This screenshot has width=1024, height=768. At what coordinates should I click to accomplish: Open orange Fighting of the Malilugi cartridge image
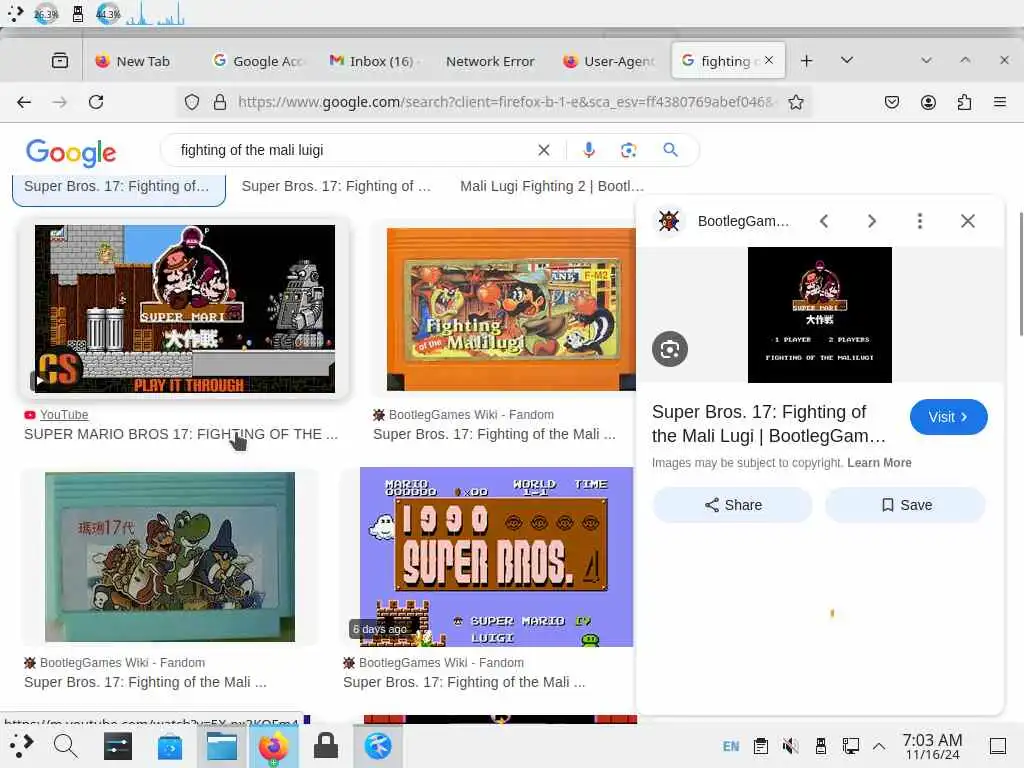coord(511,309)
